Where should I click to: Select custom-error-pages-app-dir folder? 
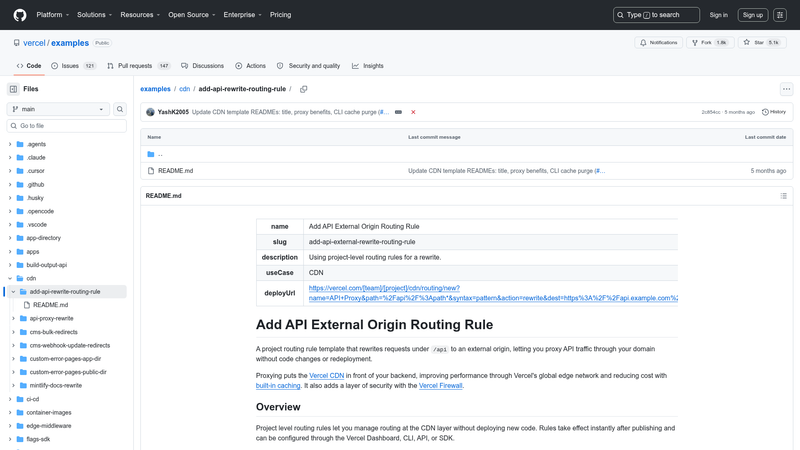[x=65, y=359]
